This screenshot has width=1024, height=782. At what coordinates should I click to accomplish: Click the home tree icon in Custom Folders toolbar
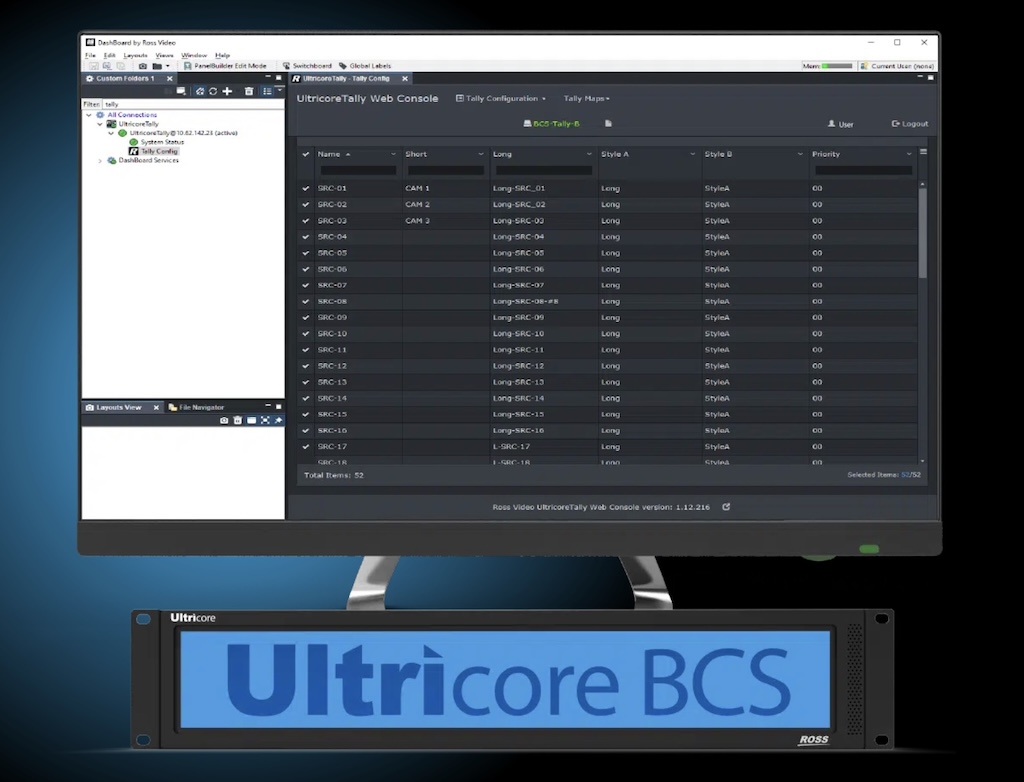(200, 91)
